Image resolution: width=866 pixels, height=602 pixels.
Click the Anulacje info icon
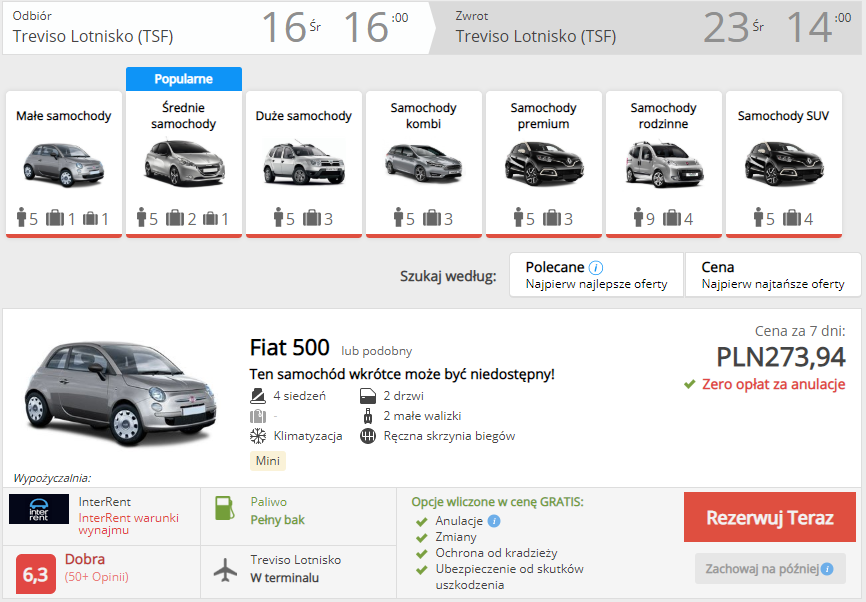pos(494,521)
